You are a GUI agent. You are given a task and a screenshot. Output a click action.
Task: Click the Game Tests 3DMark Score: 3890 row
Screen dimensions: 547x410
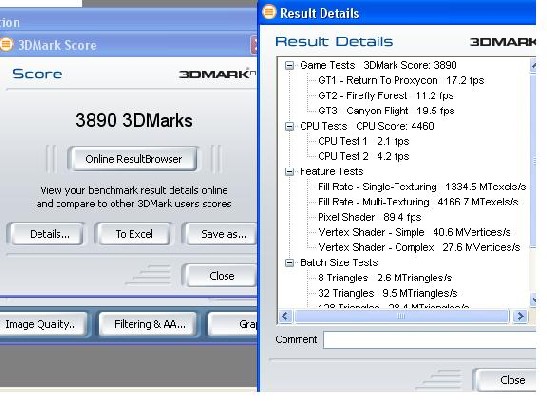378,65
